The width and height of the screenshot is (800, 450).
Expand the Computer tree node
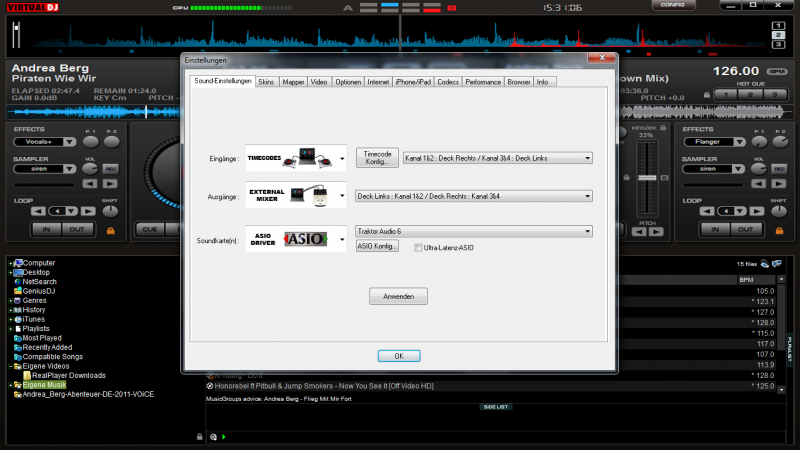pos(10,263)
